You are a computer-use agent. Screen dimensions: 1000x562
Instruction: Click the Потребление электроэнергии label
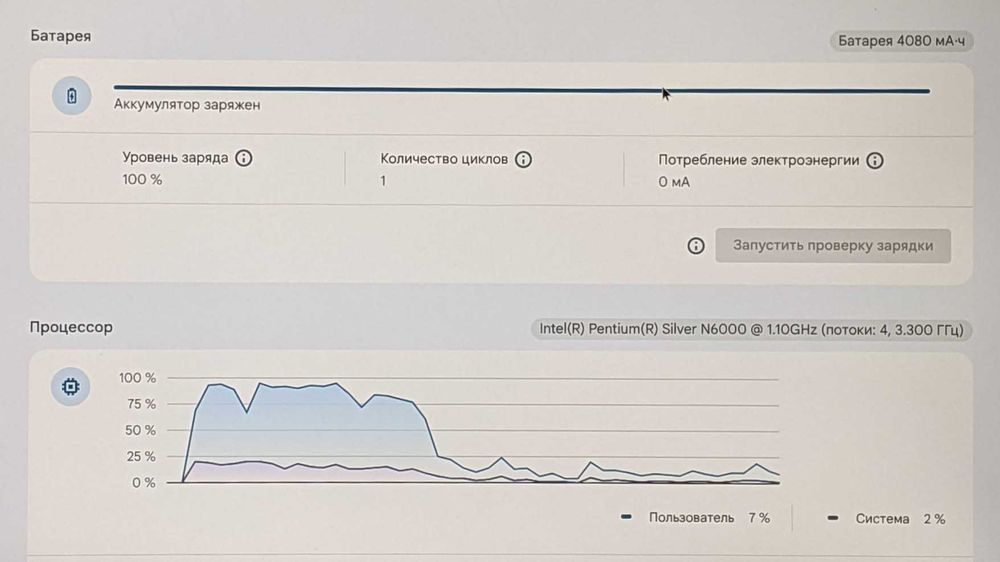758,160
